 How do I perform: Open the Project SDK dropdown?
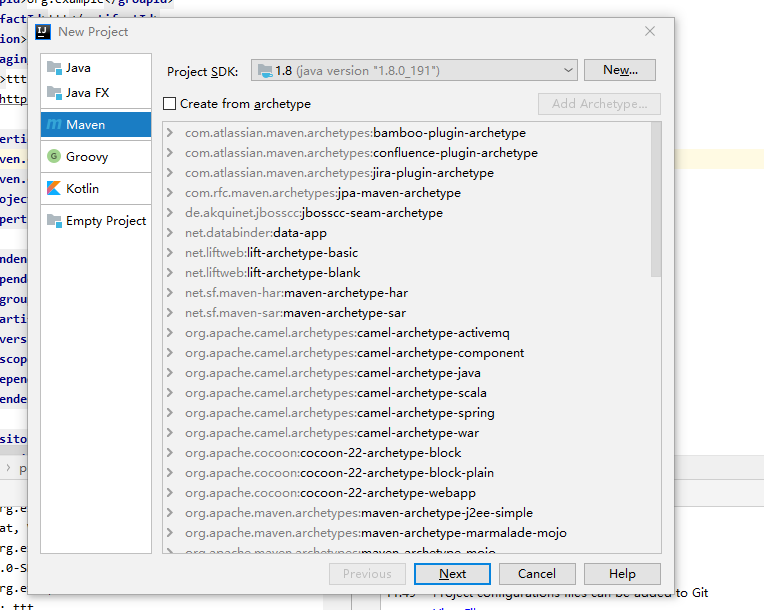568,70
